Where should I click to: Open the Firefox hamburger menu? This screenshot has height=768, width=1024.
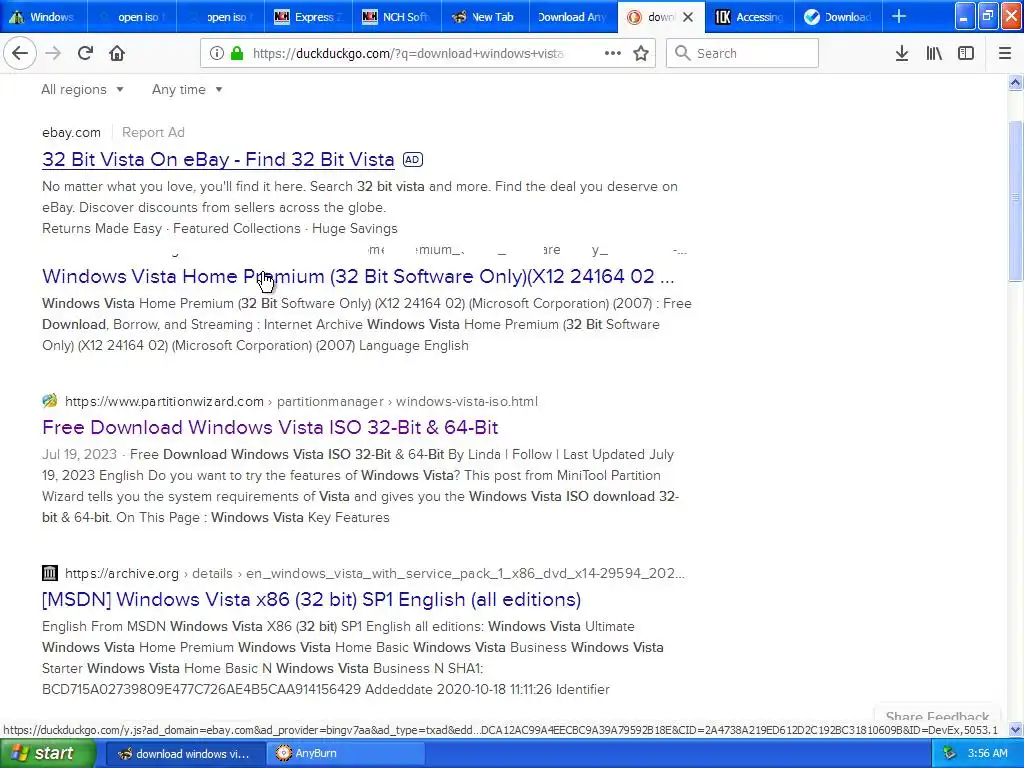(x=1004, y=53)
